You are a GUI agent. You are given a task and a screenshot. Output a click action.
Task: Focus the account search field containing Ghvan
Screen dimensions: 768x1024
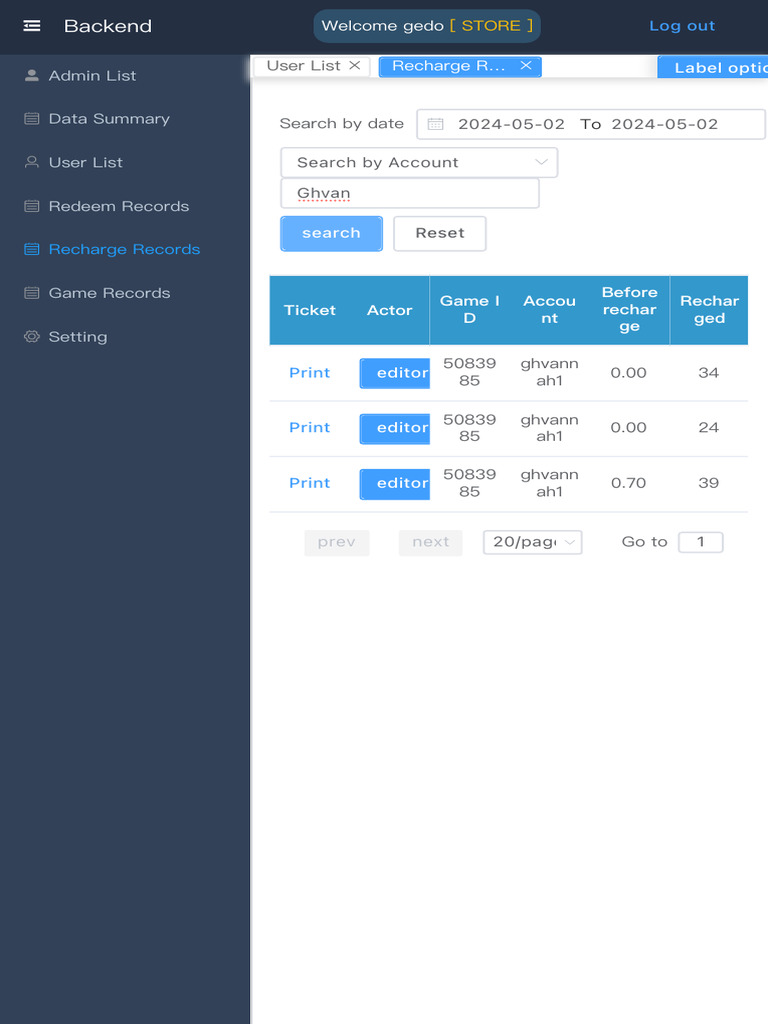[409, 193]
